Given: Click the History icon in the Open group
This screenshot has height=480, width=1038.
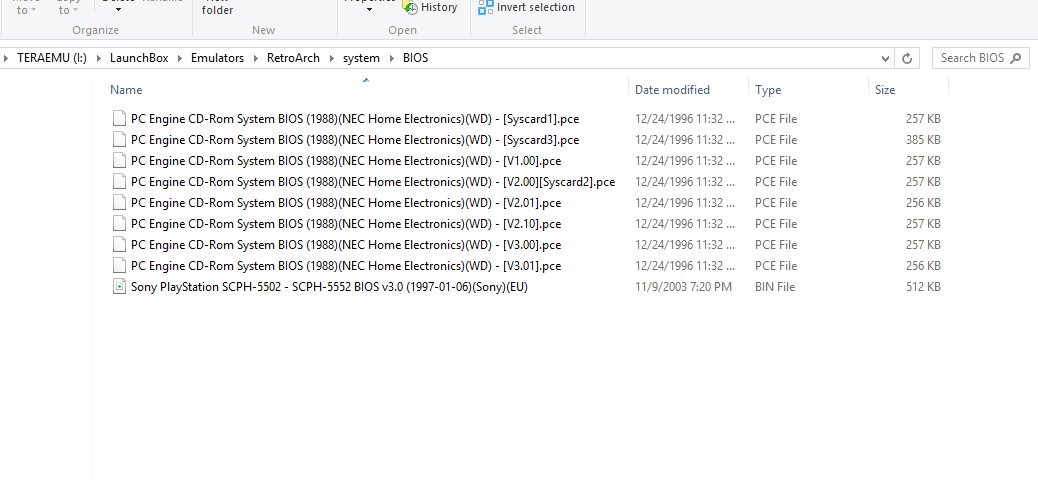Looking at the screenshot, I should [x=410, y=7].
